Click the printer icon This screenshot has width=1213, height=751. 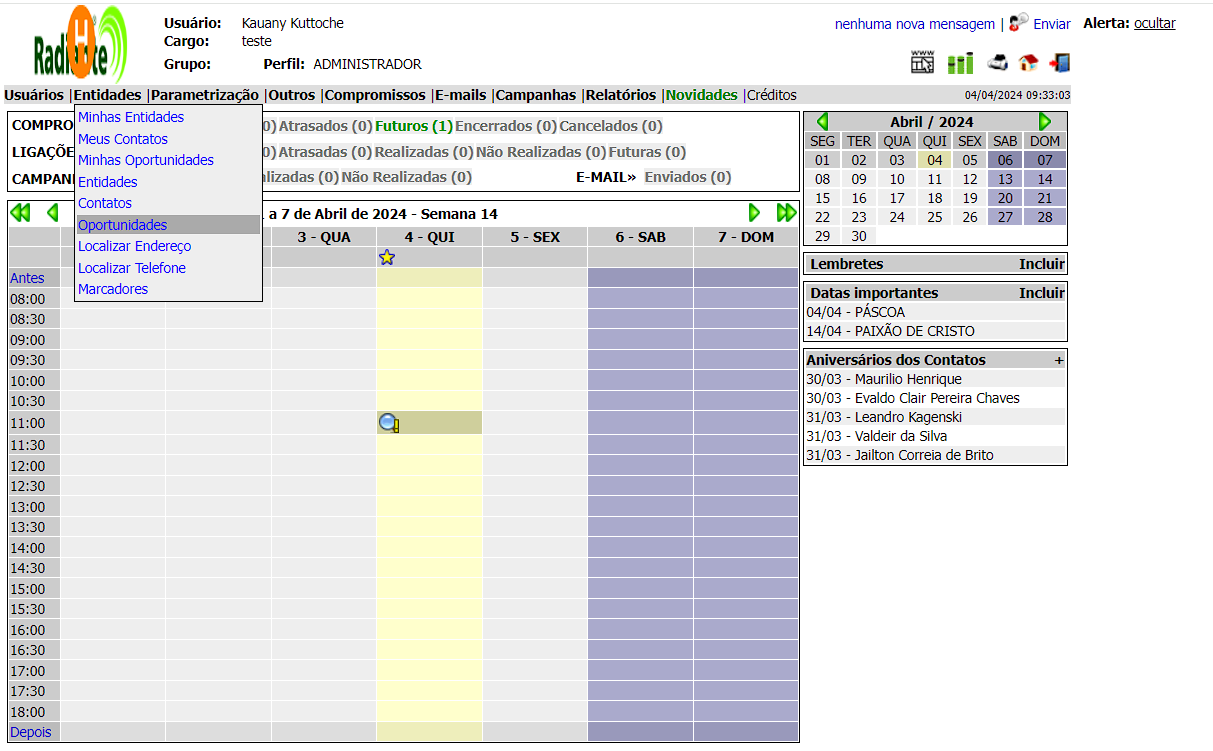[x=997, y=63]
